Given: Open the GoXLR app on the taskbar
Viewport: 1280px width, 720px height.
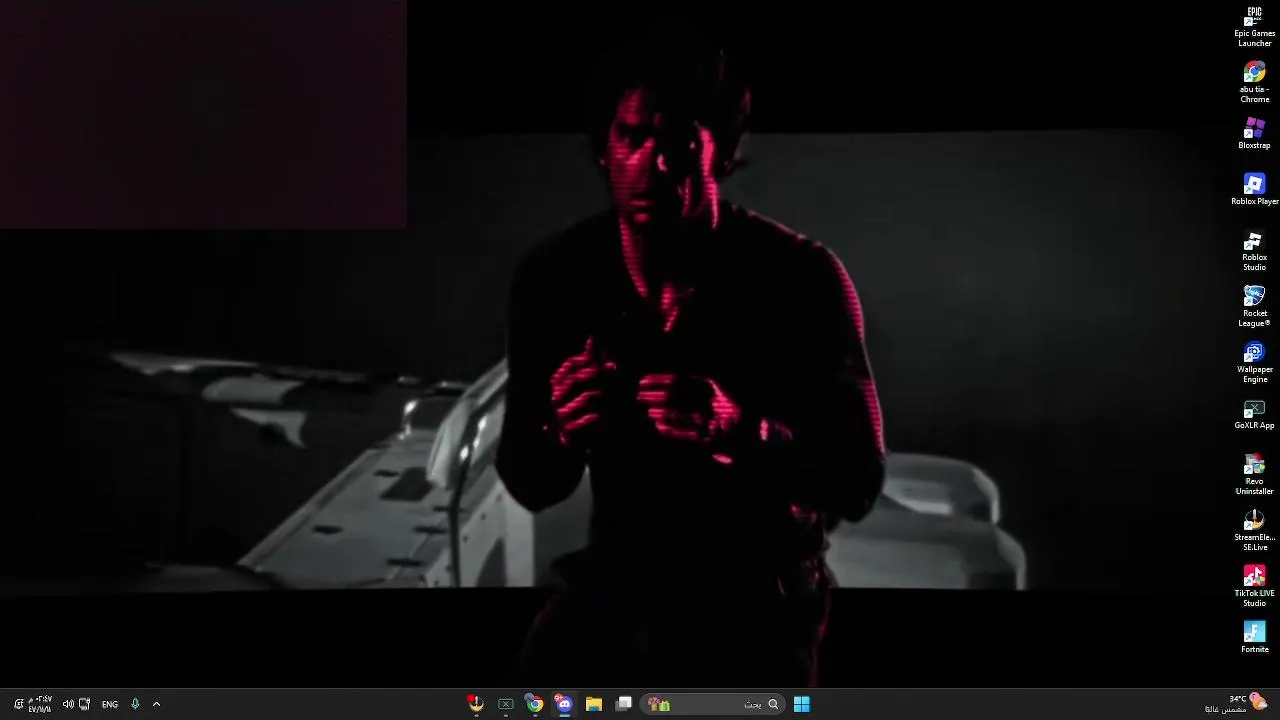Looking at the screenshot, I should 506,704.
